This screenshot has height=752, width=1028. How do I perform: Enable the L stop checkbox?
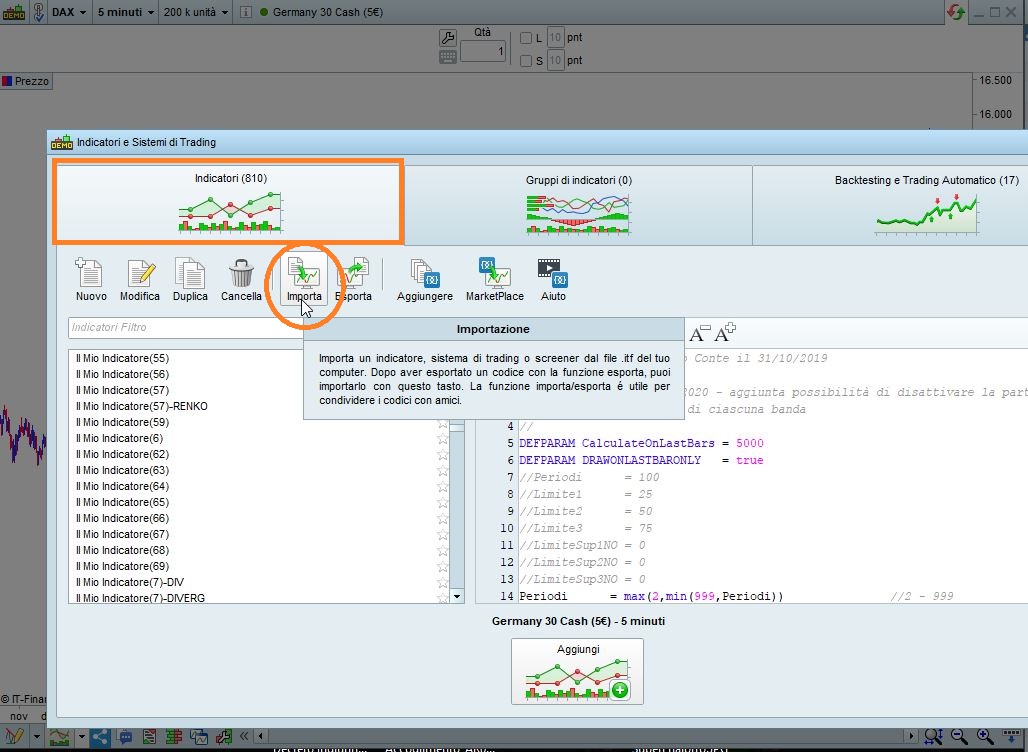527,38
